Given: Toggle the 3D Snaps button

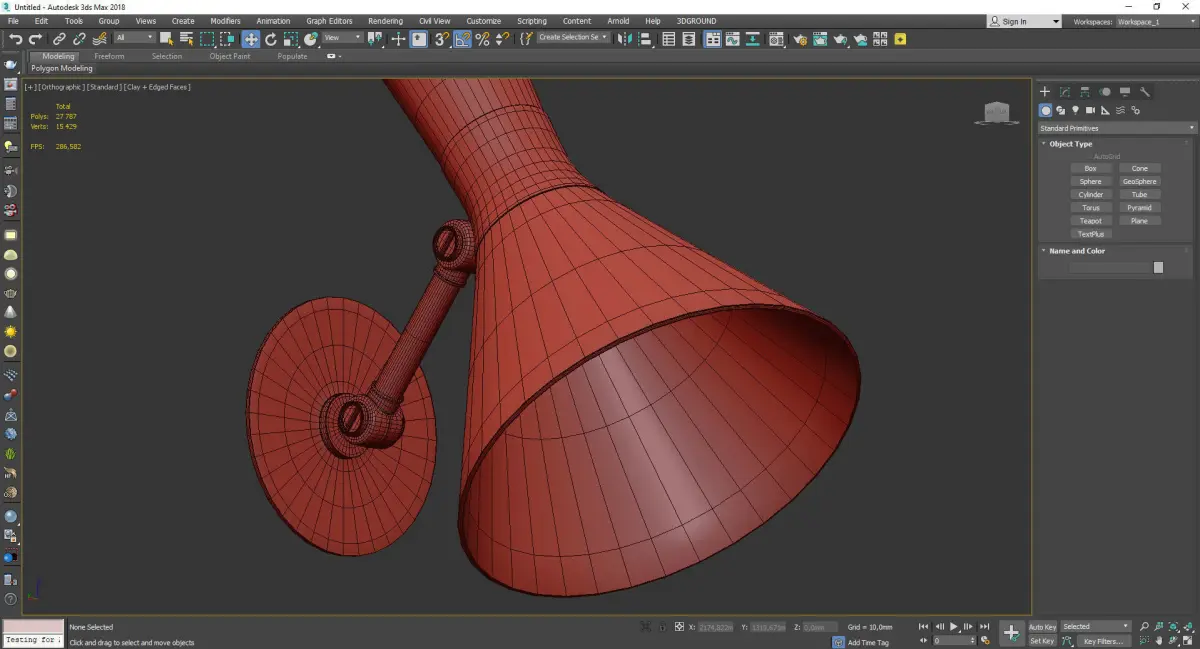Looking at the screenshot, I should 441,39.
